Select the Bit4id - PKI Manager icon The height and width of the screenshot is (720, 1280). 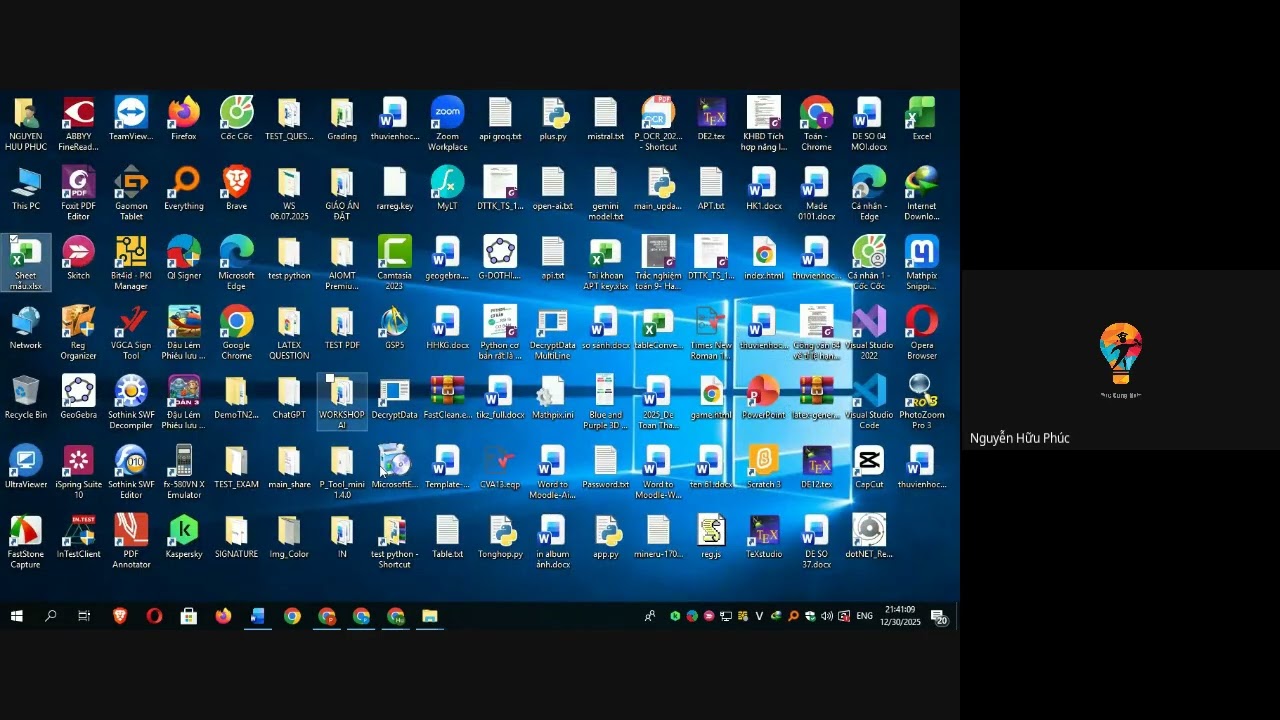coord(131,263)
